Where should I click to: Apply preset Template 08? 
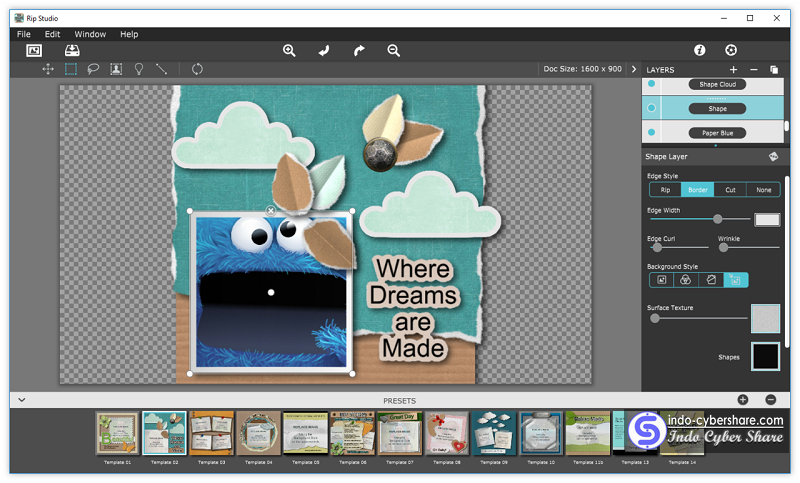coord(446,434)
